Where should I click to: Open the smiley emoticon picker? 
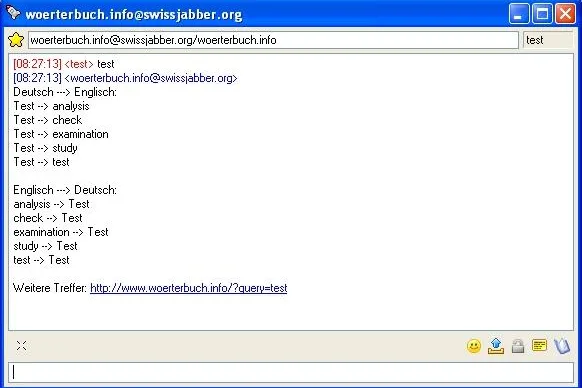[474, 346]
